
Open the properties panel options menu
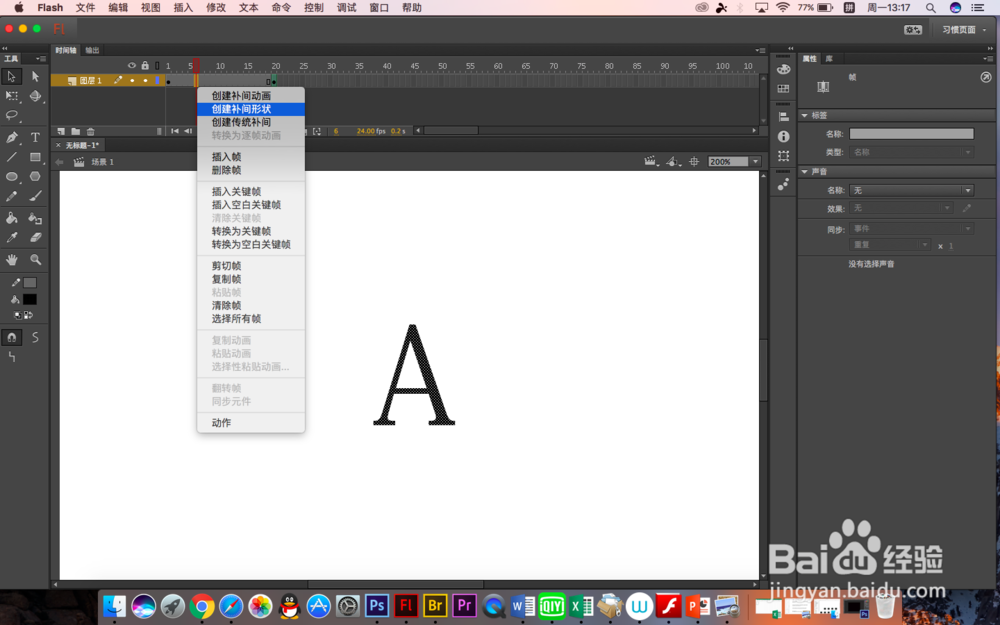point(989,59)
